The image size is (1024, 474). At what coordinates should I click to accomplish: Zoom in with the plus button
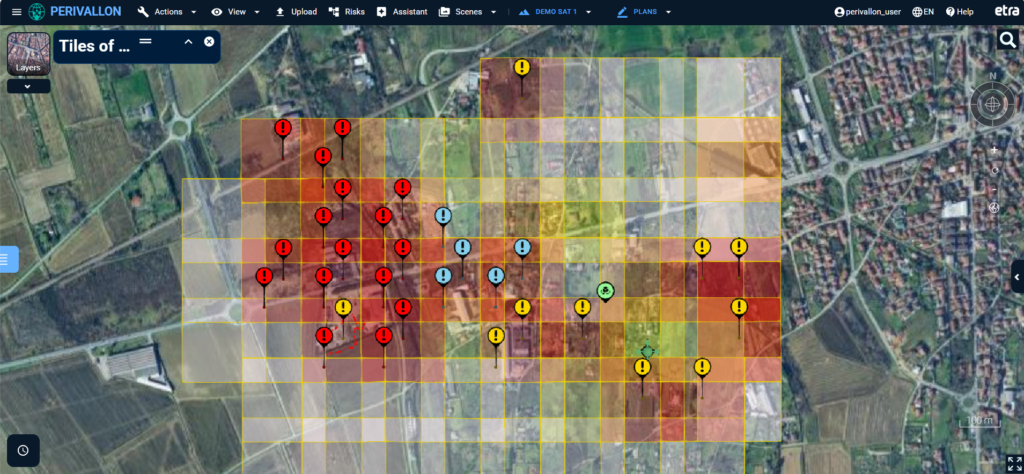[994, 150]
